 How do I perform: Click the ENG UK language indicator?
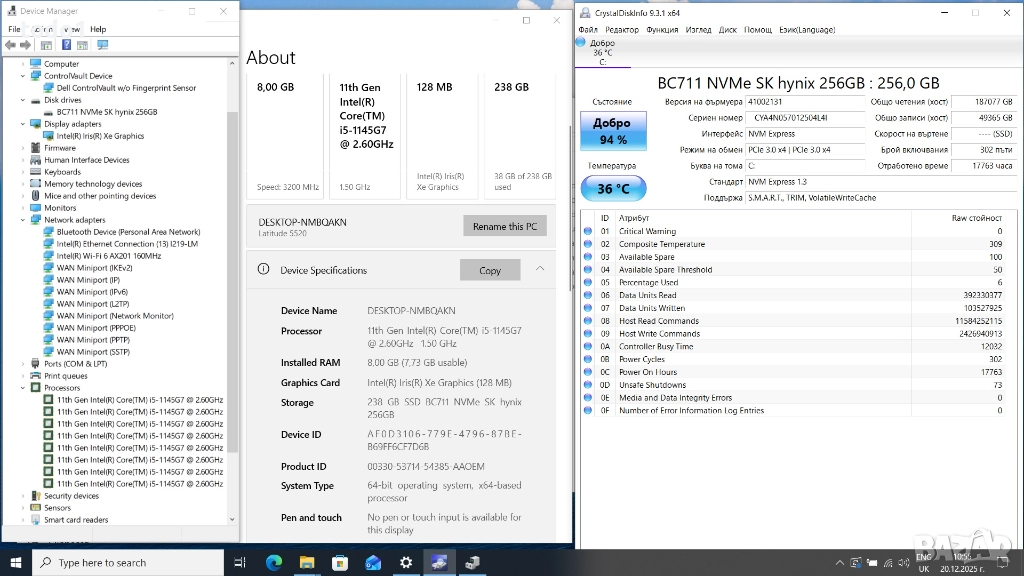923,562
